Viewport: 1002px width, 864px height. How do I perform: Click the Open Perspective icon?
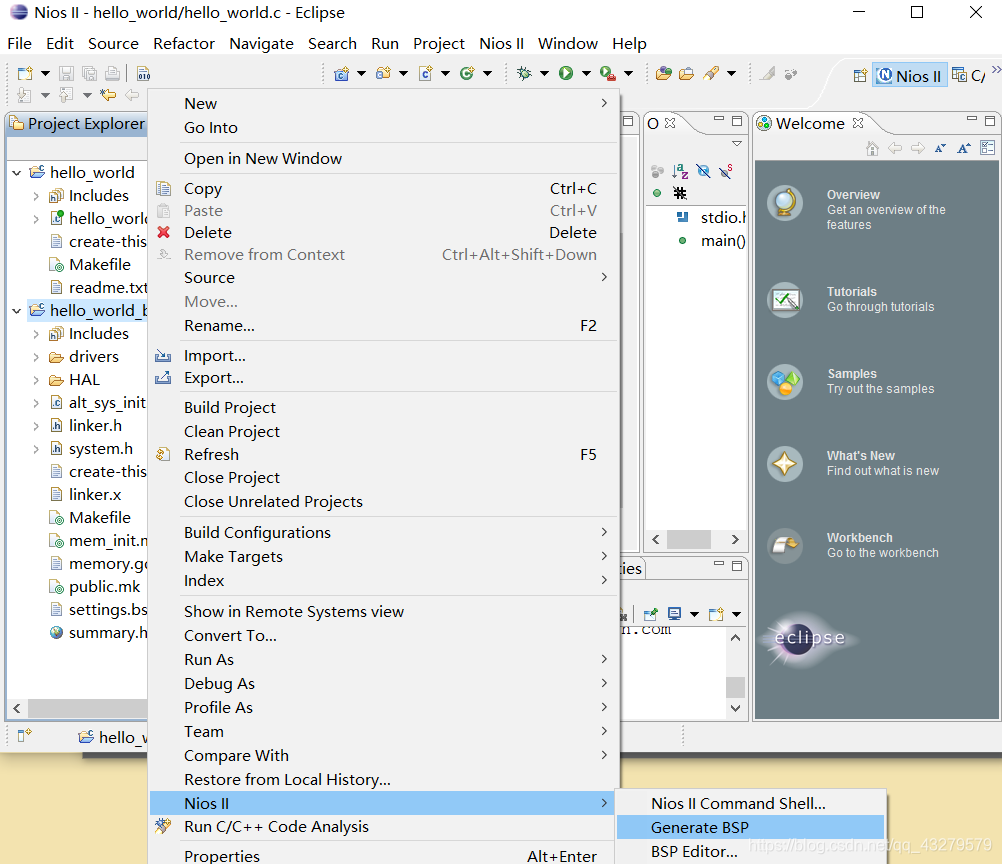(860, 75)
